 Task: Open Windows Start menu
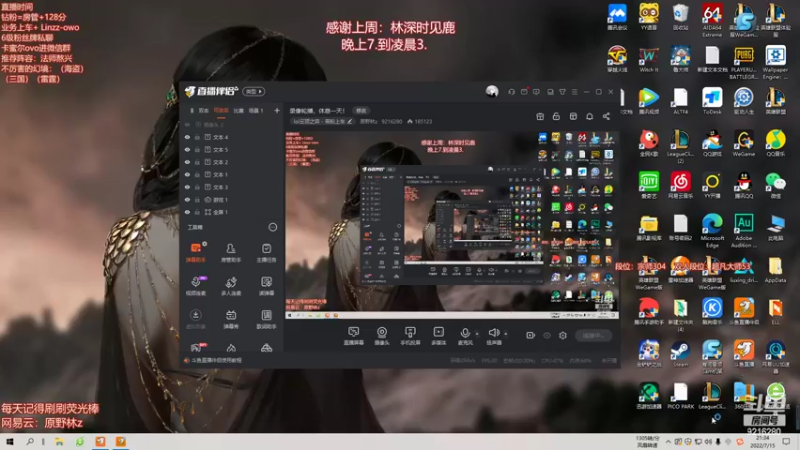click(x=10, y=442)
